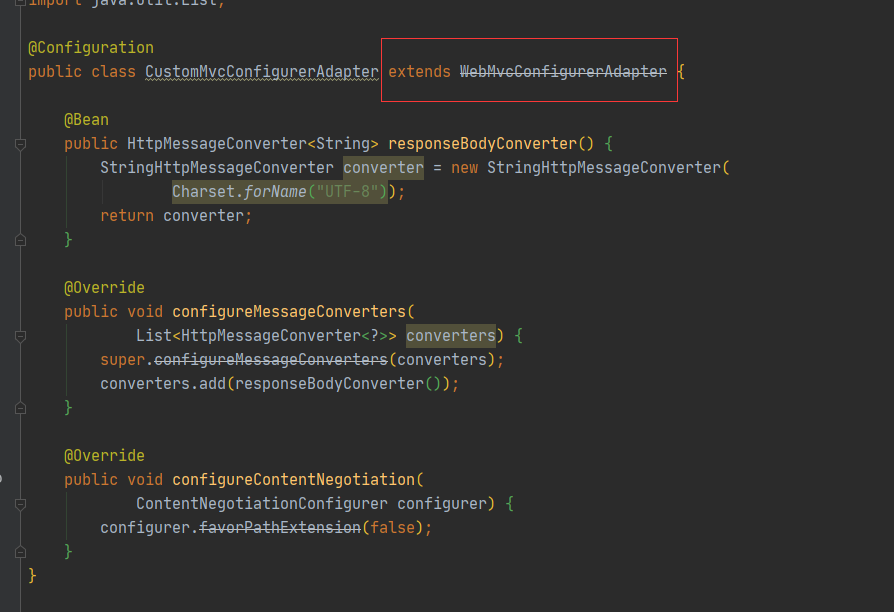Click the highlighted 'converter' variable declaration
The width and height of the screenshot is (894, 612).
click(383, 168)
